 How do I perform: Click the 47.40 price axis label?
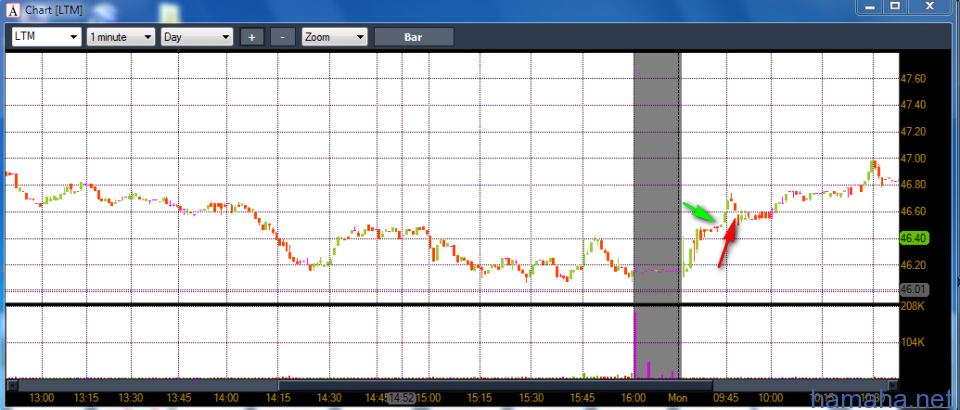913,105
